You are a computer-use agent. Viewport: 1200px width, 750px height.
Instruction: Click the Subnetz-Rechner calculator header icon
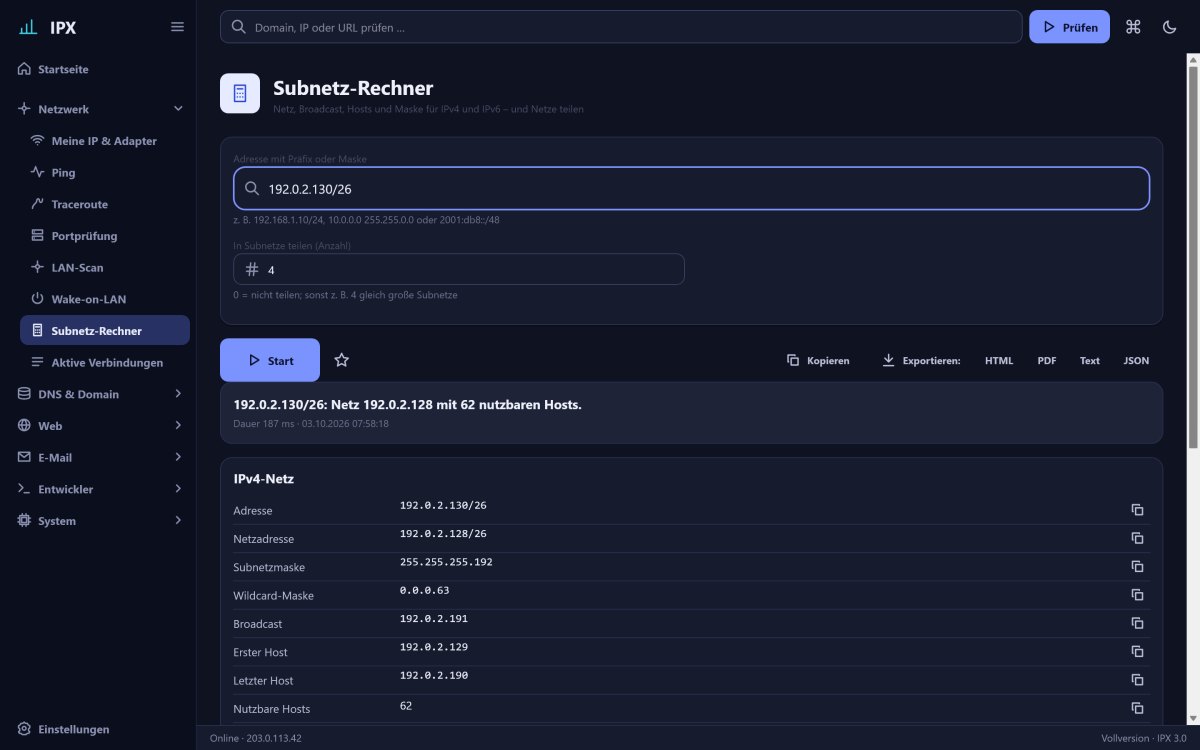[240, 93]
